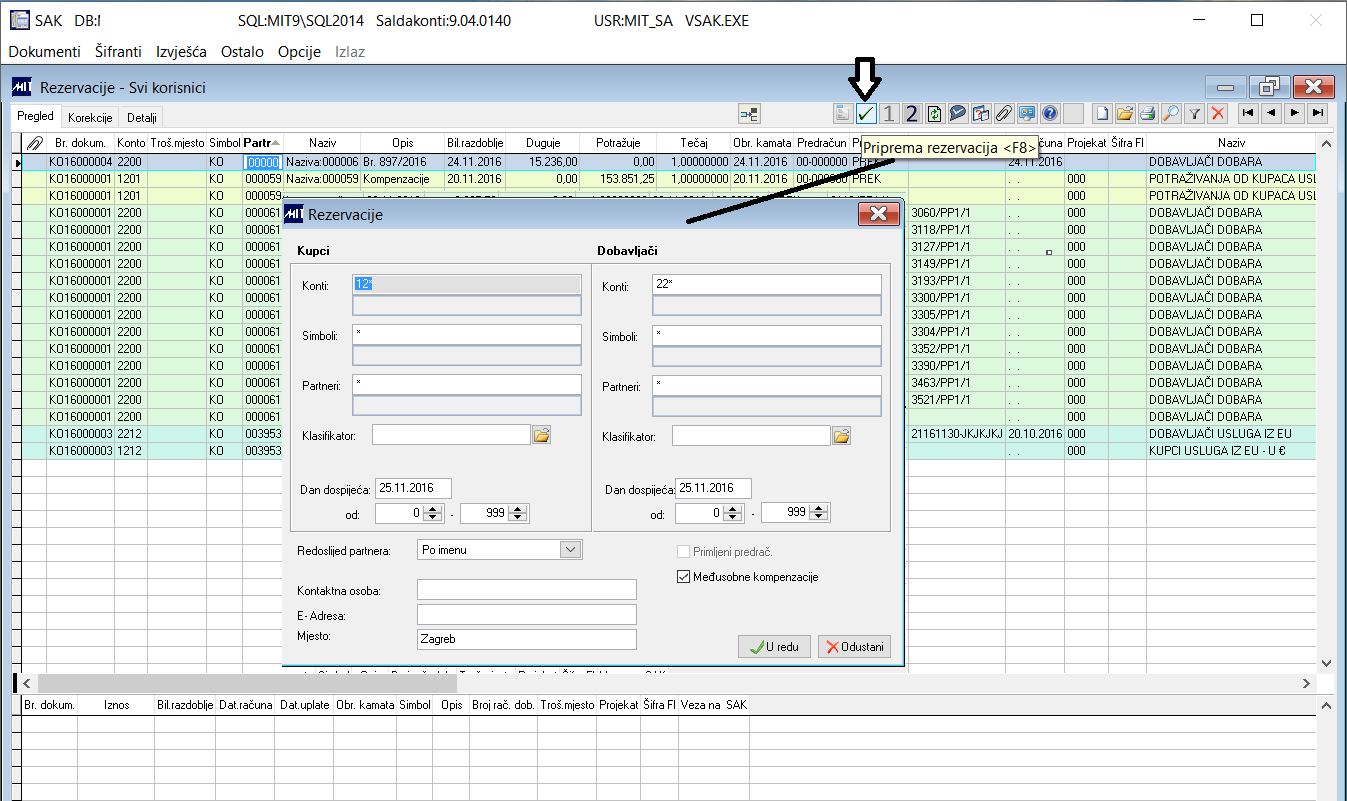This screenshot has width=1347, height=801.
Task: Click the open folder toolbar icon
Action: click(1125, 113)
